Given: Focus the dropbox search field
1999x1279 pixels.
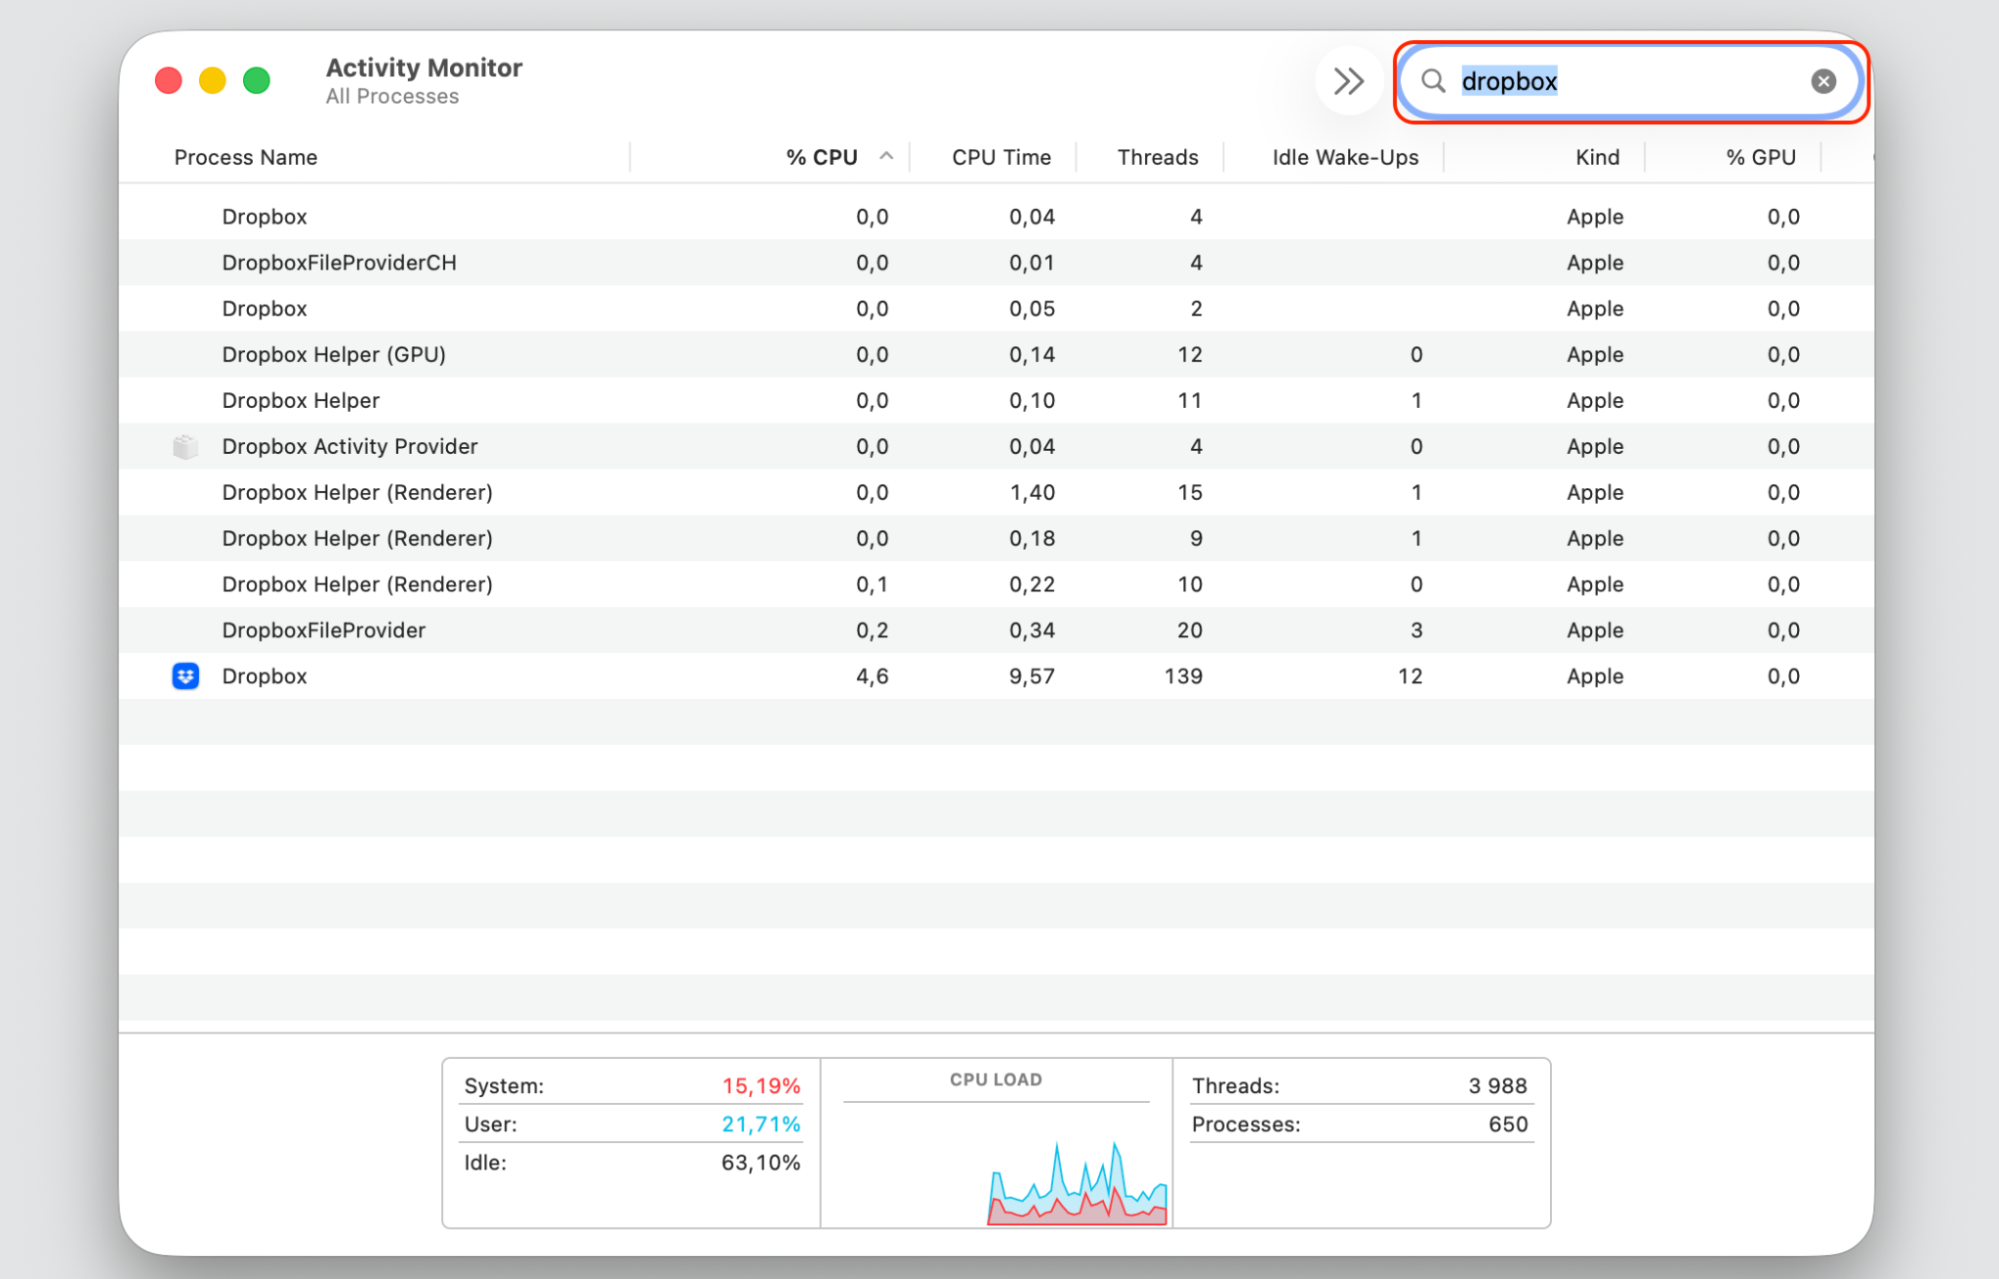Looking at the screenshot, I should [1630, 81].
